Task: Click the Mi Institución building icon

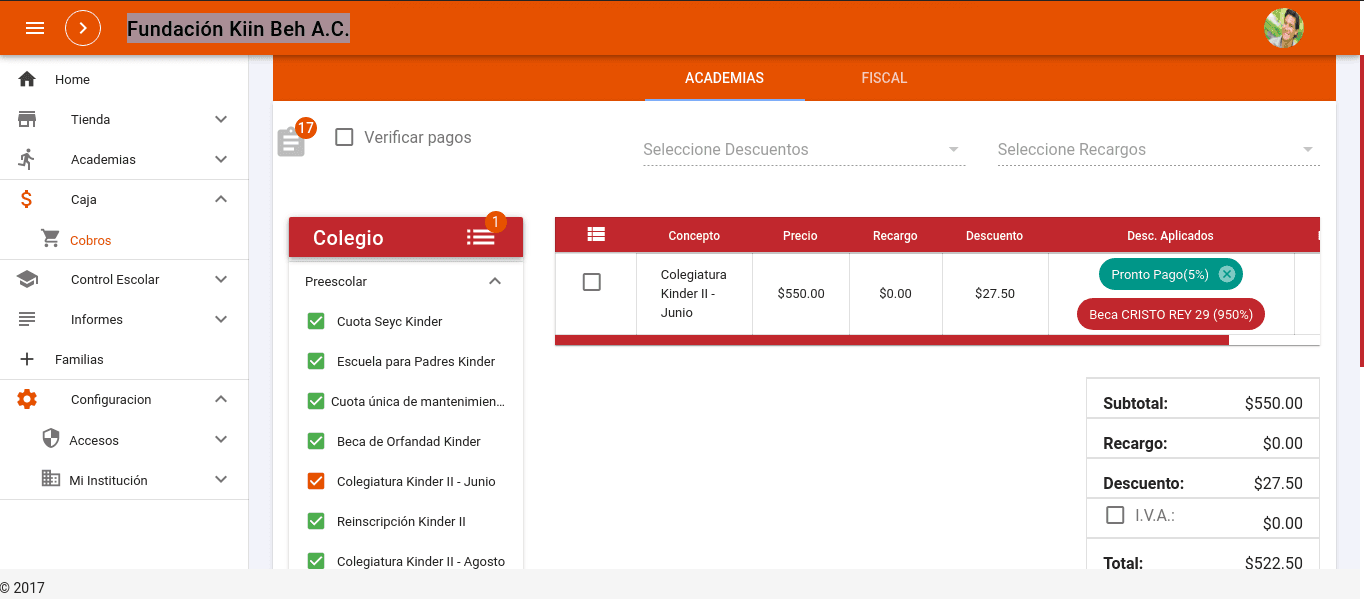Action: tap(51, 479)
